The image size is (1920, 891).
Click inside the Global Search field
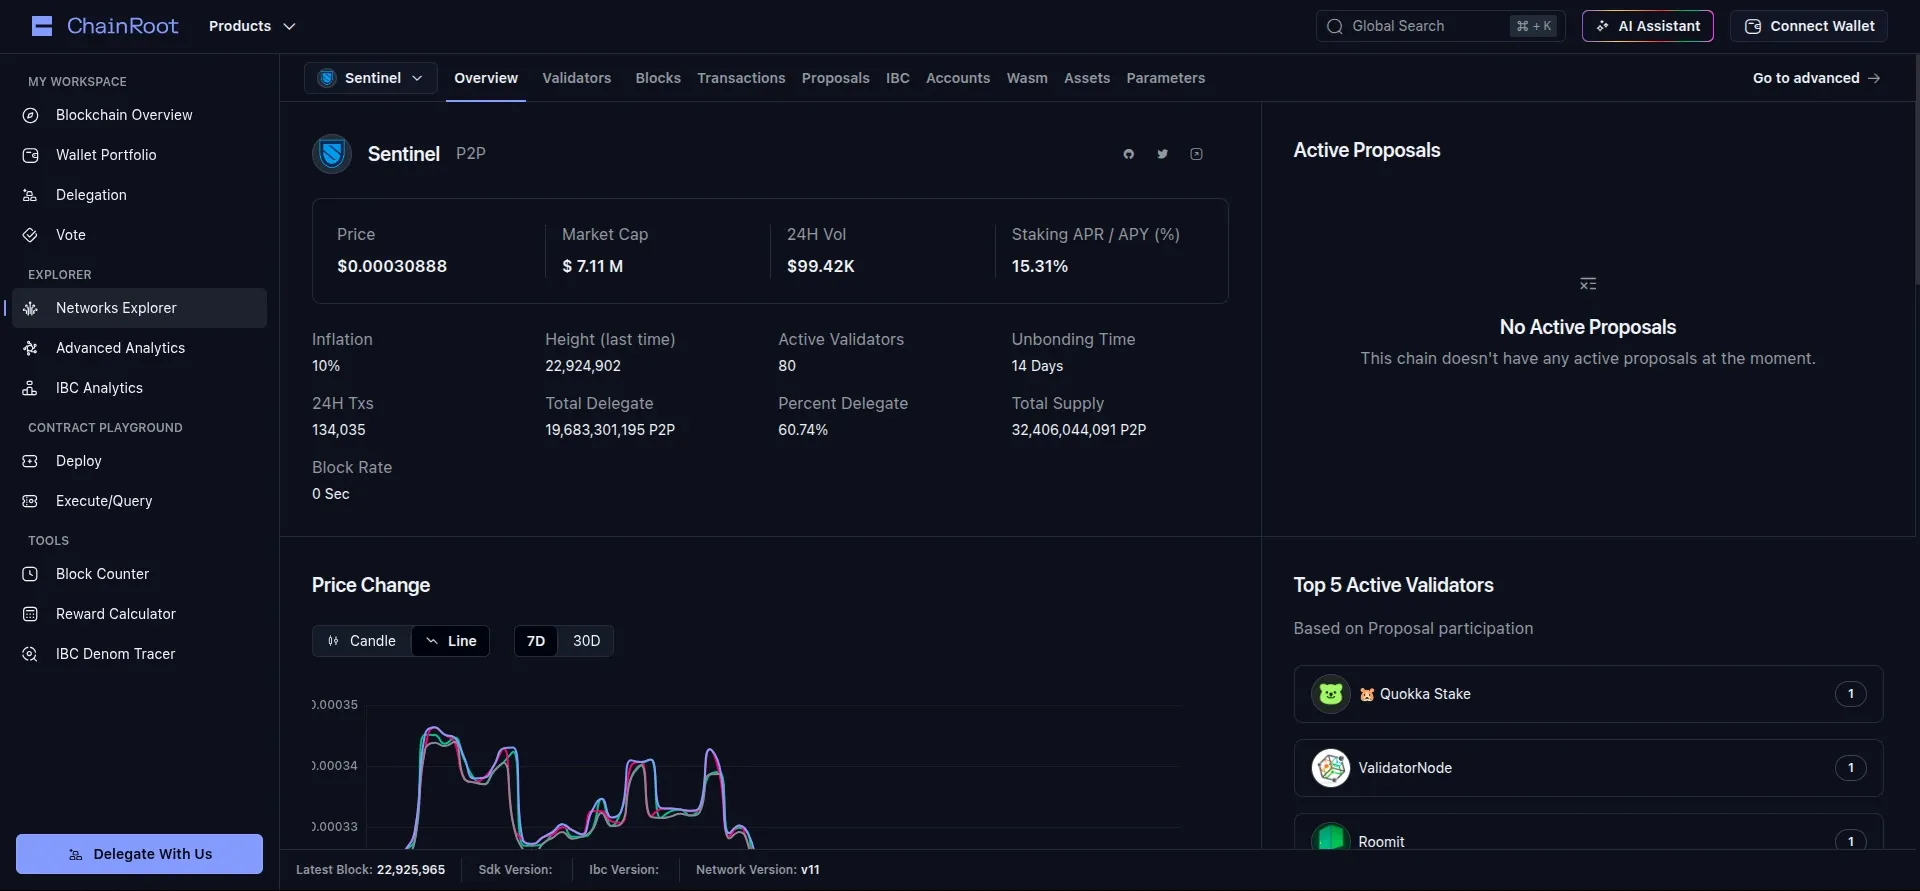tap(1440, 26)
